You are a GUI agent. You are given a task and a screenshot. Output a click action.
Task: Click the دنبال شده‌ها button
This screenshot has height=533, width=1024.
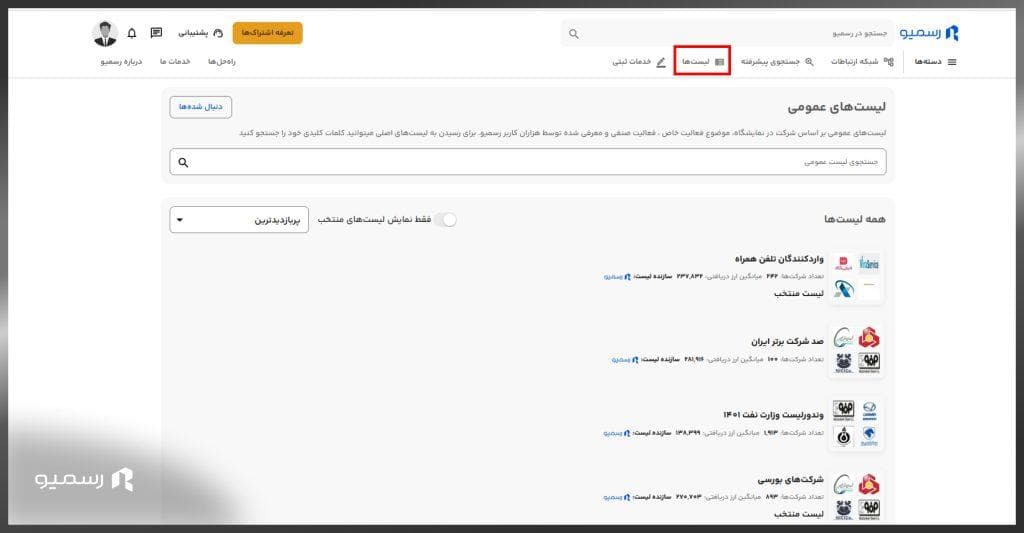(200, 107)
